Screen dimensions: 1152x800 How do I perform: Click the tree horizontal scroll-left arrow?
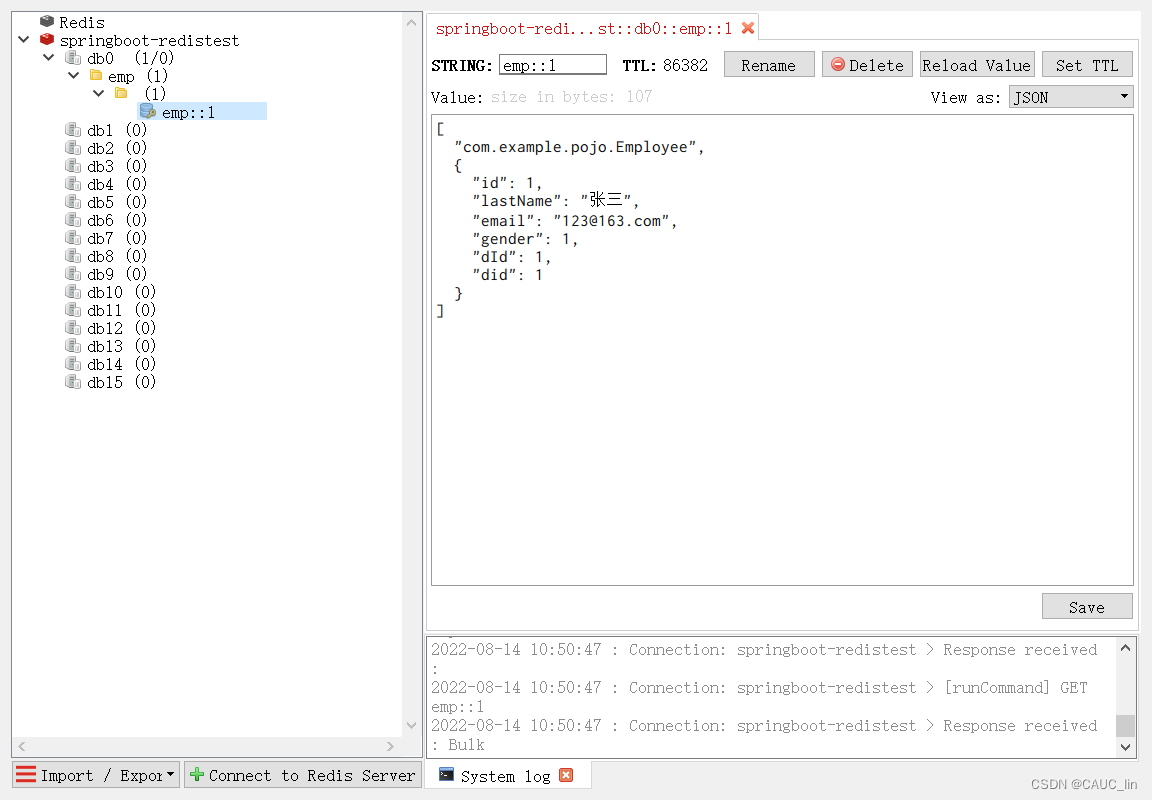[22, 746]
